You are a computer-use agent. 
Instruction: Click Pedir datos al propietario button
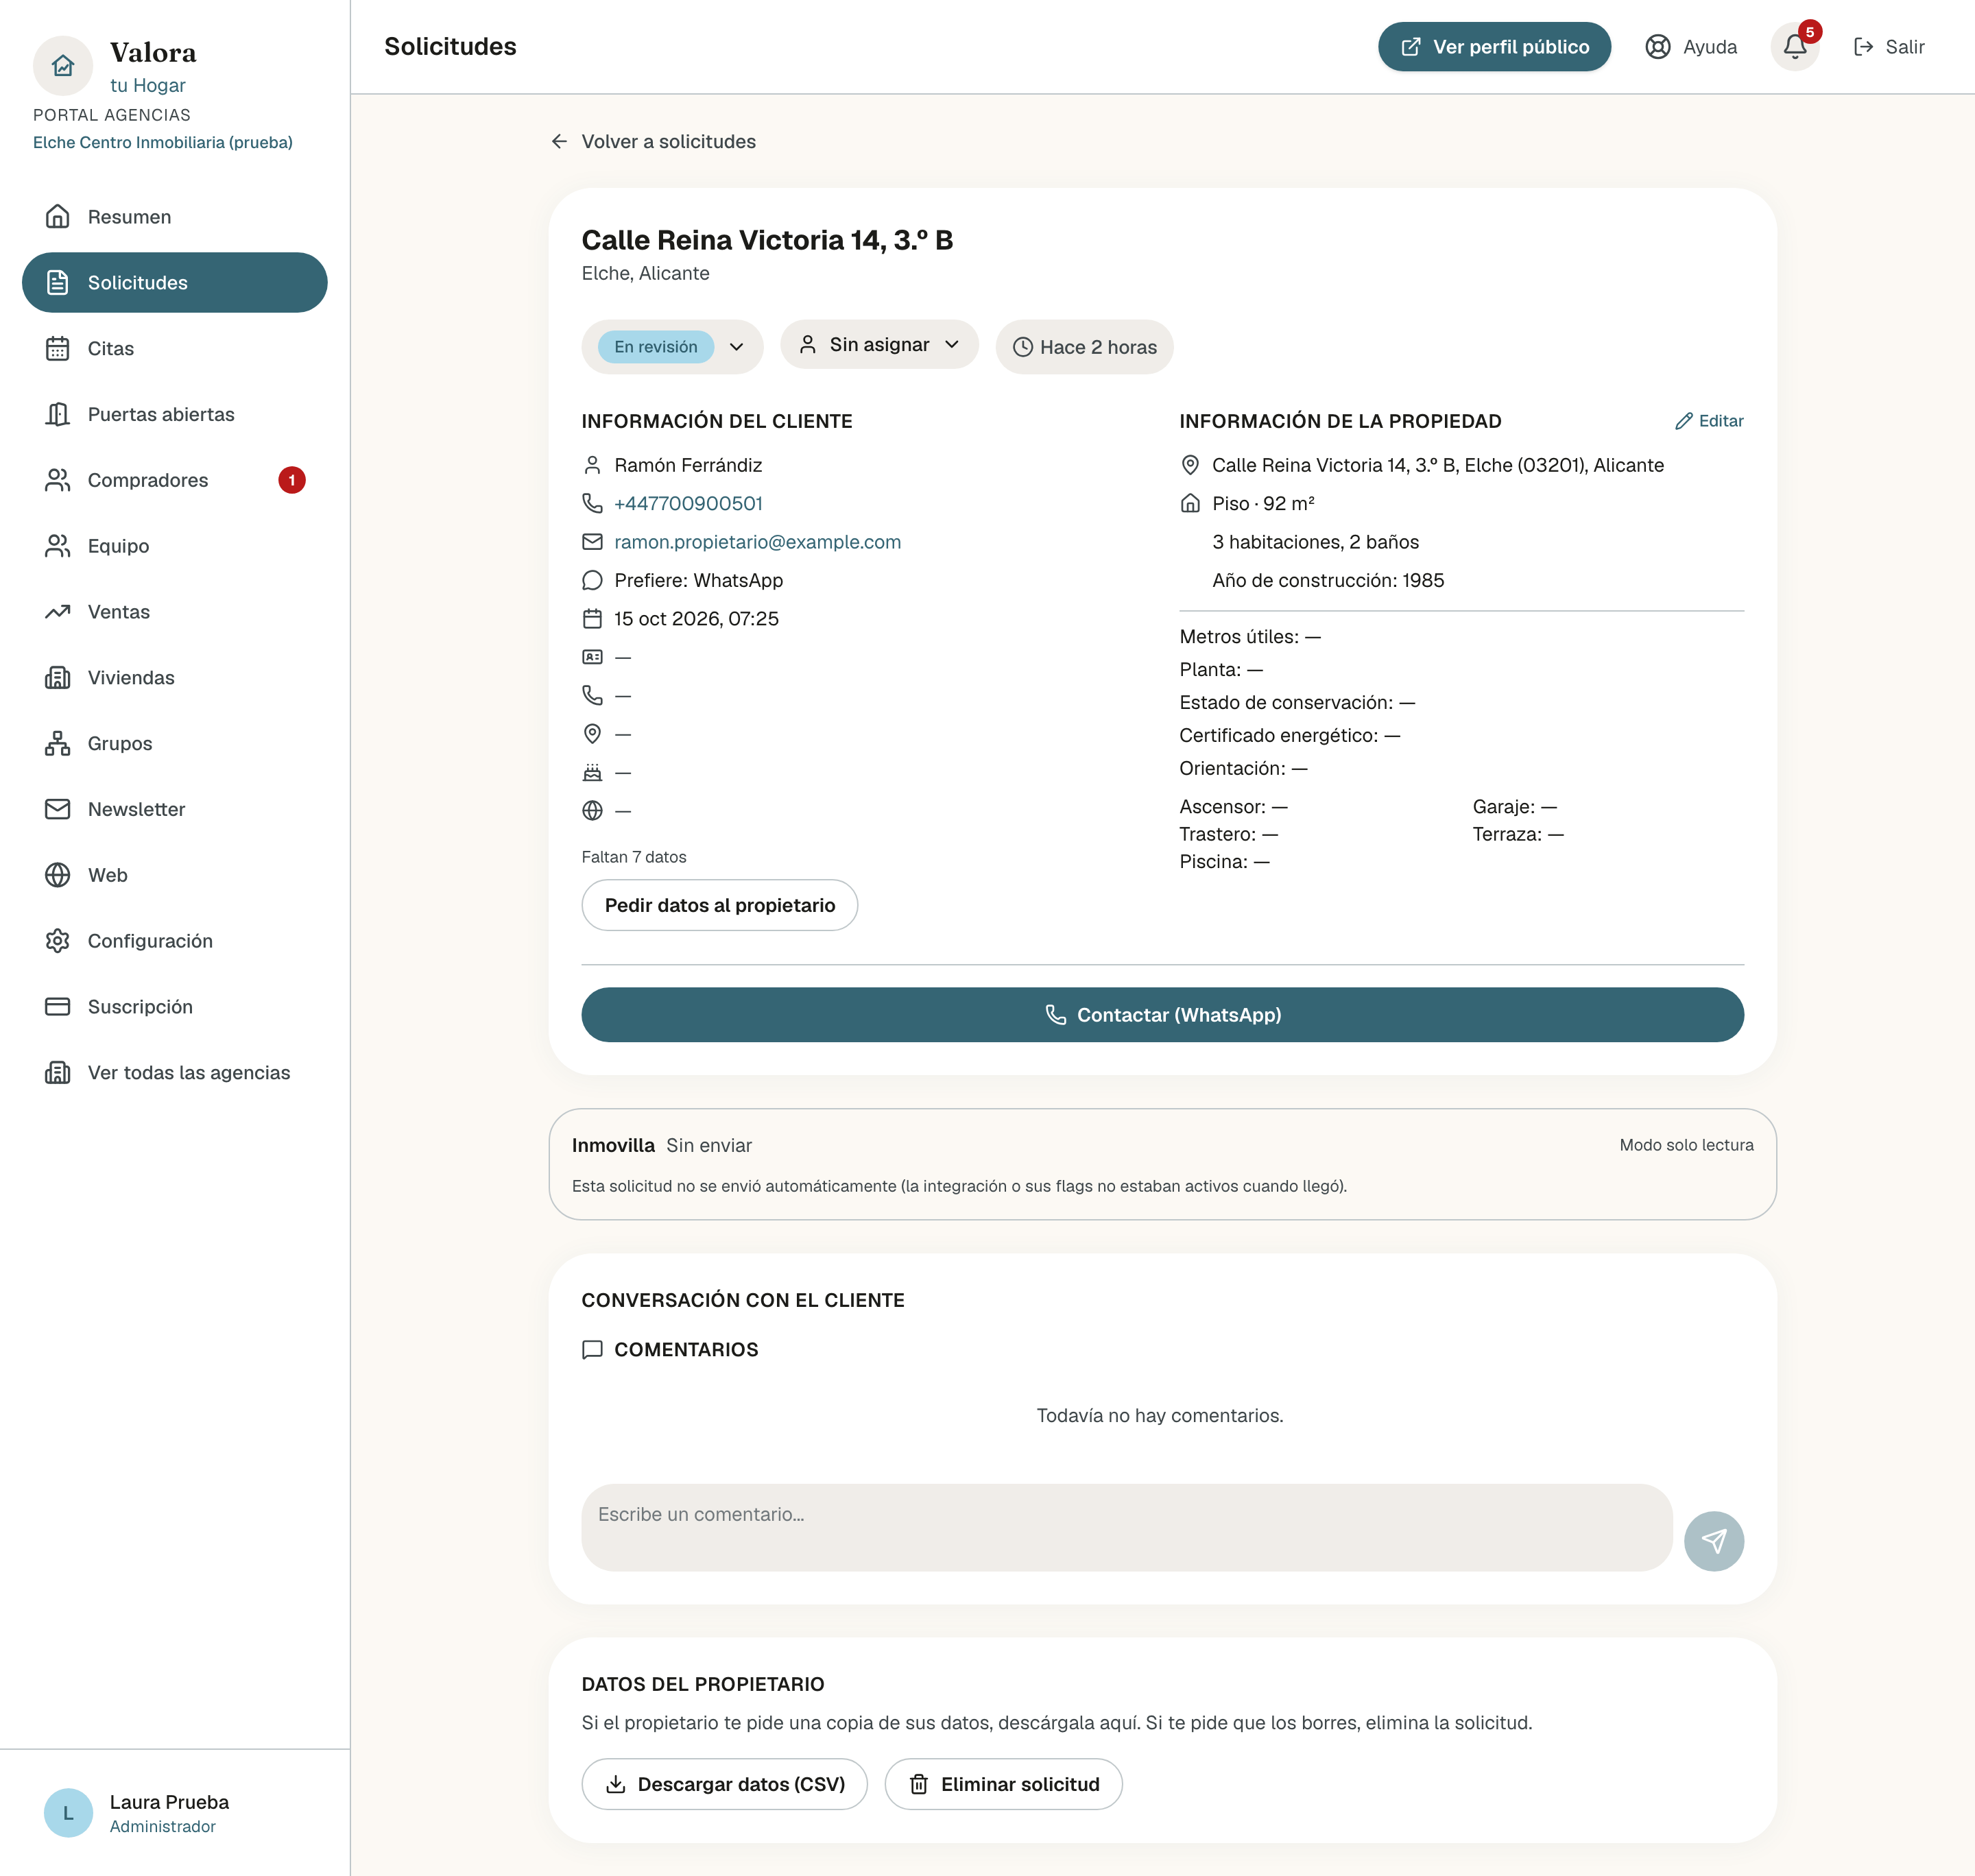coord(719,905)
